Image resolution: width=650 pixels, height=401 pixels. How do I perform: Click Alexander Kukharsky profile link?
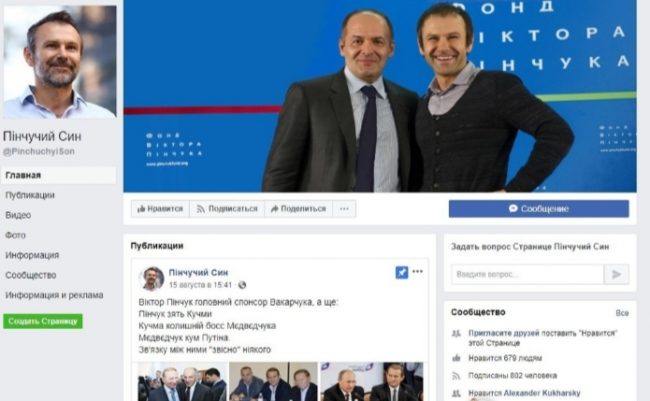(x=542, y=393)
